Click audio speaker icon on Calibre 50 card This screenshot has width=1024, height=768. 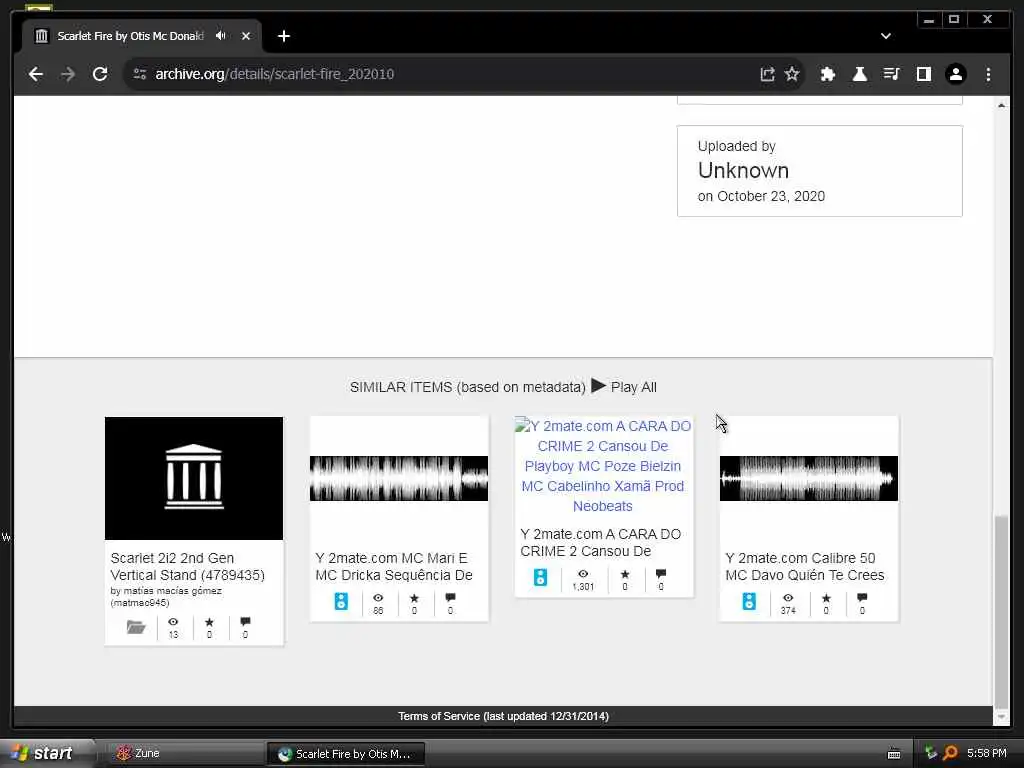[749, 601]
